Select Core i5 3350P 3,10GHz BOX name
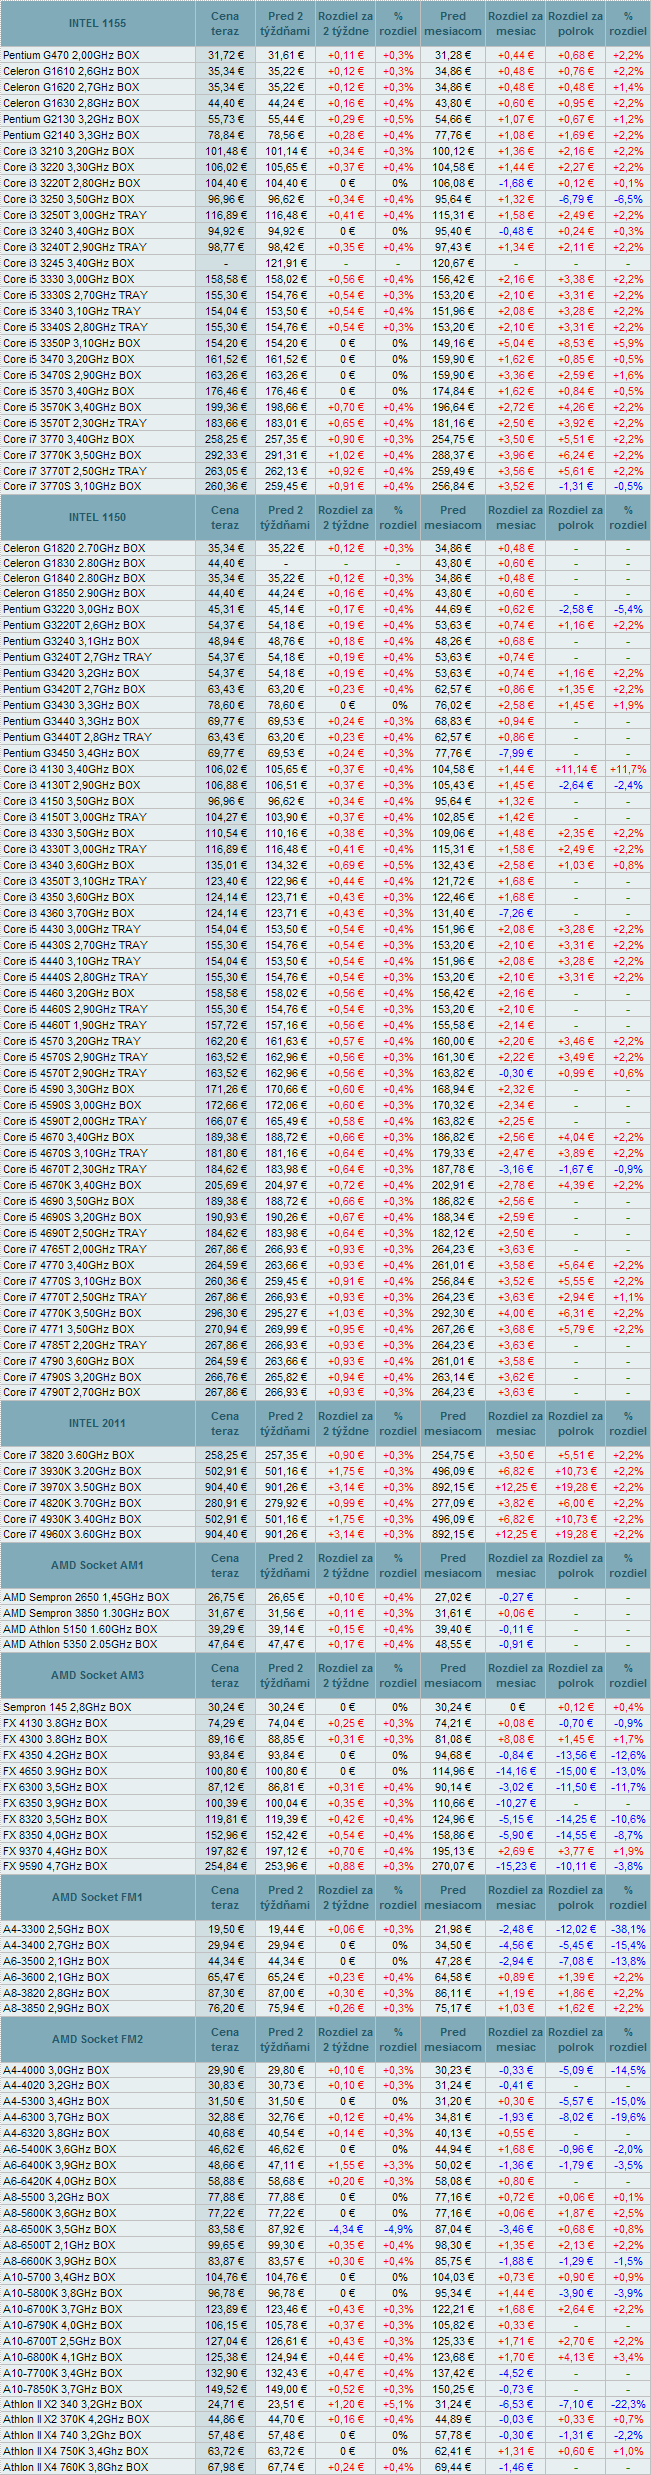The height and width of the screenshot is (2475, 651). (x=72, y=343)
